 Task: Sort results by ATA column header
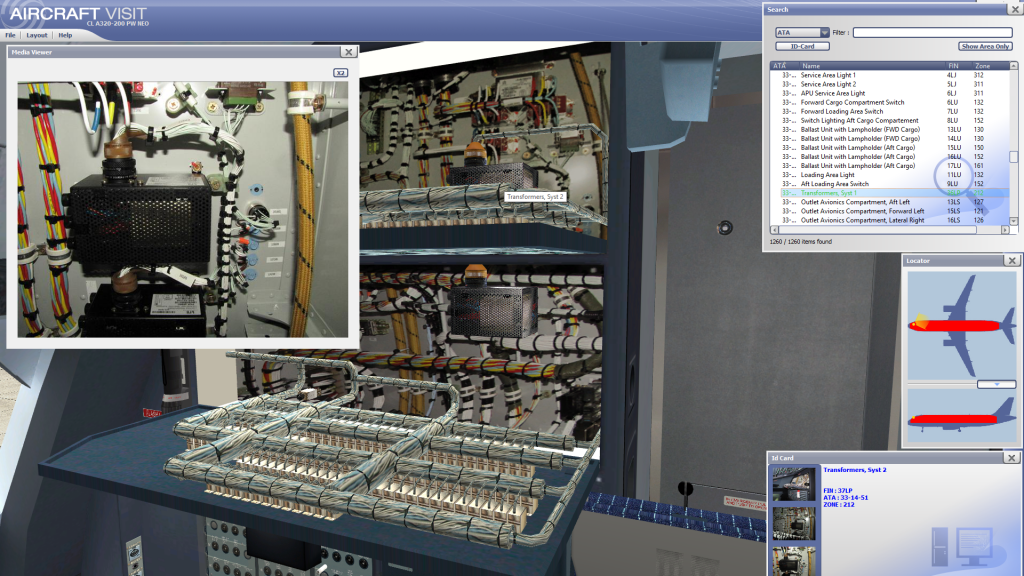tap(784, 66)
